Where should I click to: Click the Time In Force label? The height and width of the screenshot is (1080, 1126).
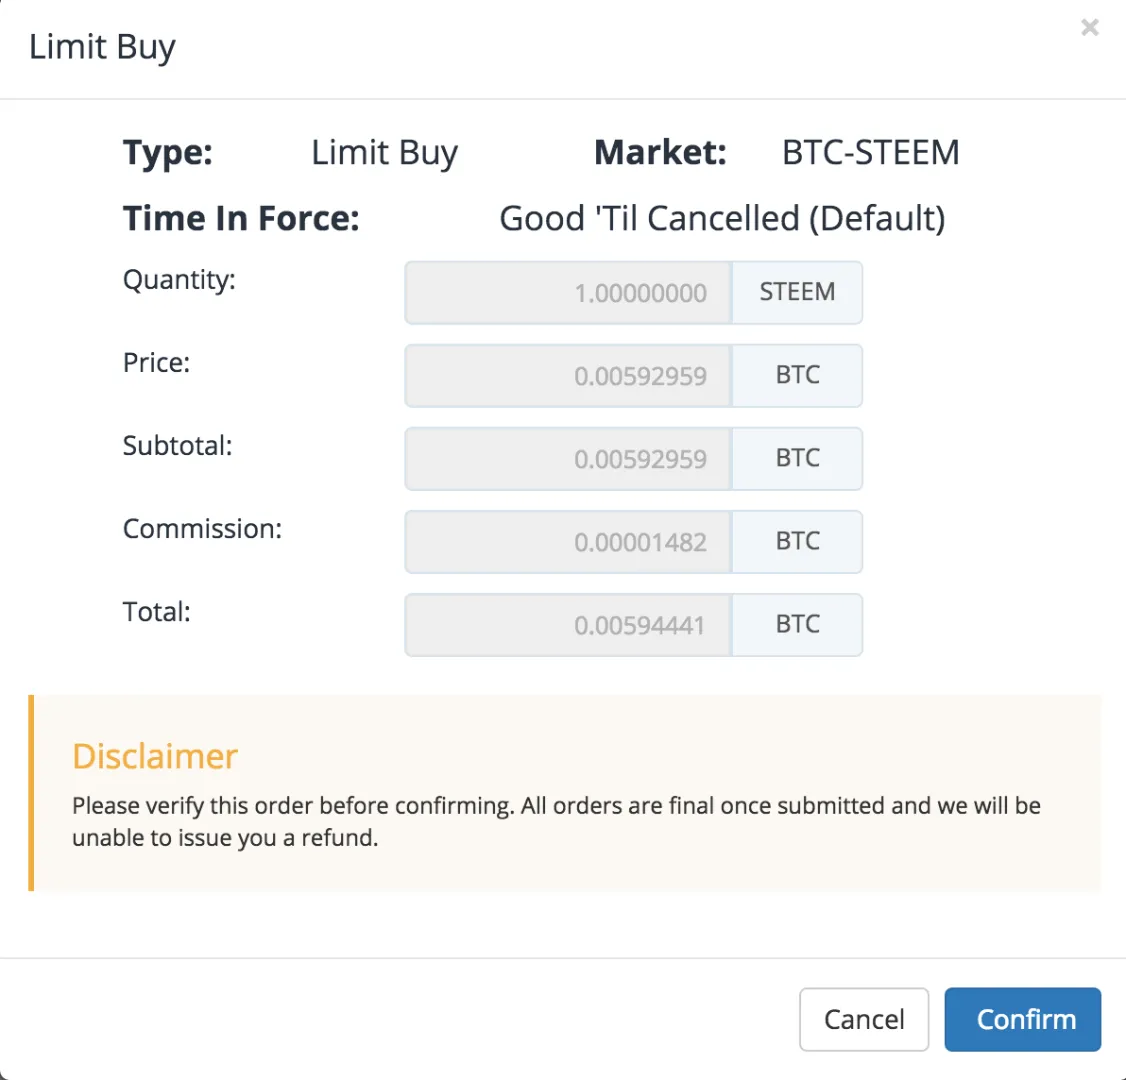(x=241, y=218)
